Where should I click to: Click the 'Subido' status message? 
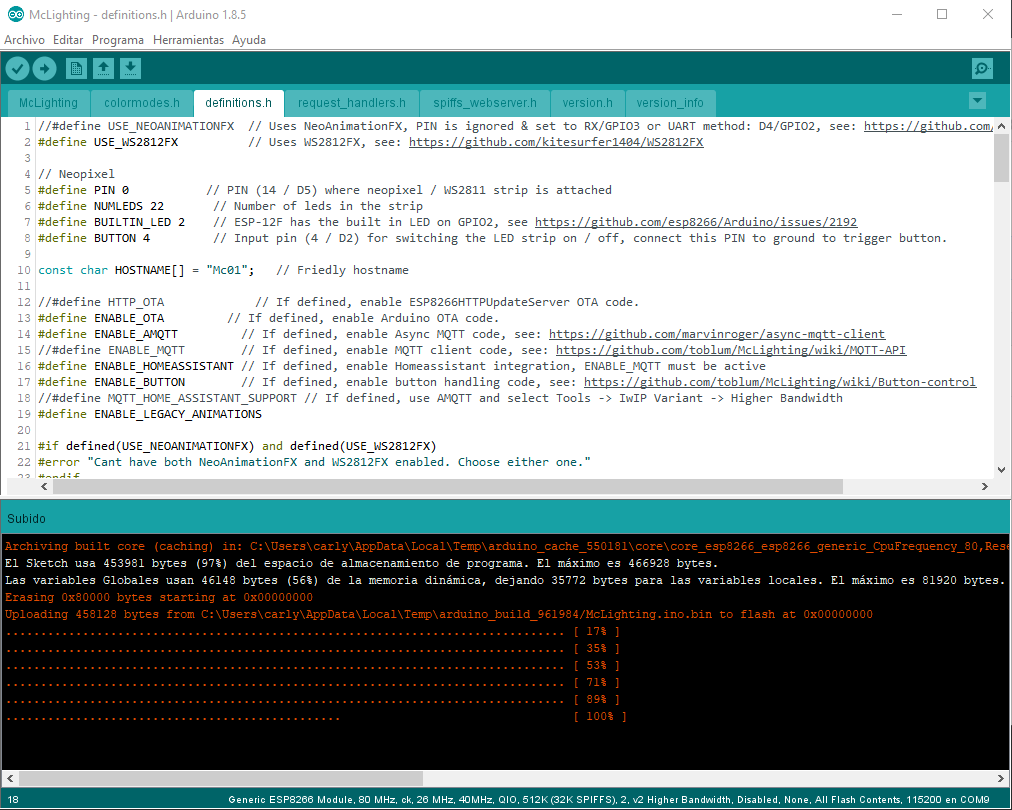pos(26,519)
